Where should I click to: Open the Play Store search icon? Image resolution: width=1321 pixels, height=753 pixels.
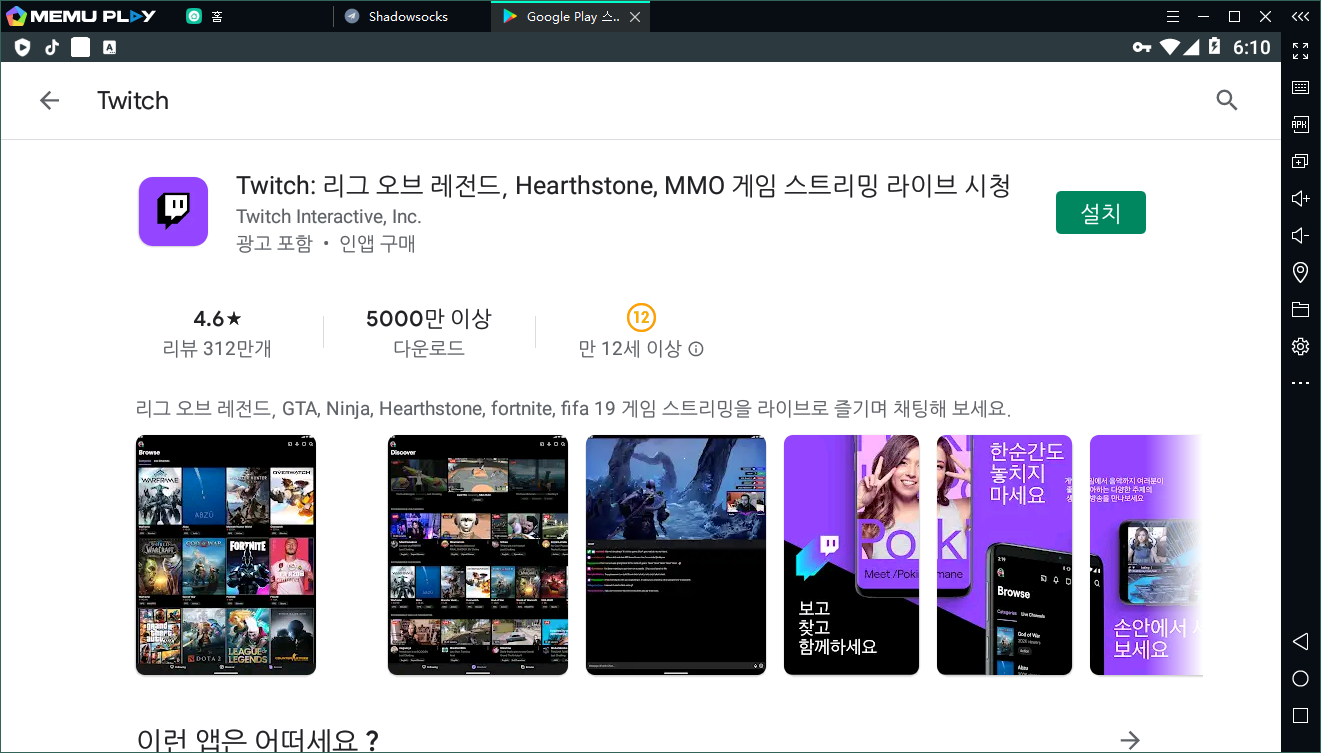pyautogui.click(x=1226, y=100)
